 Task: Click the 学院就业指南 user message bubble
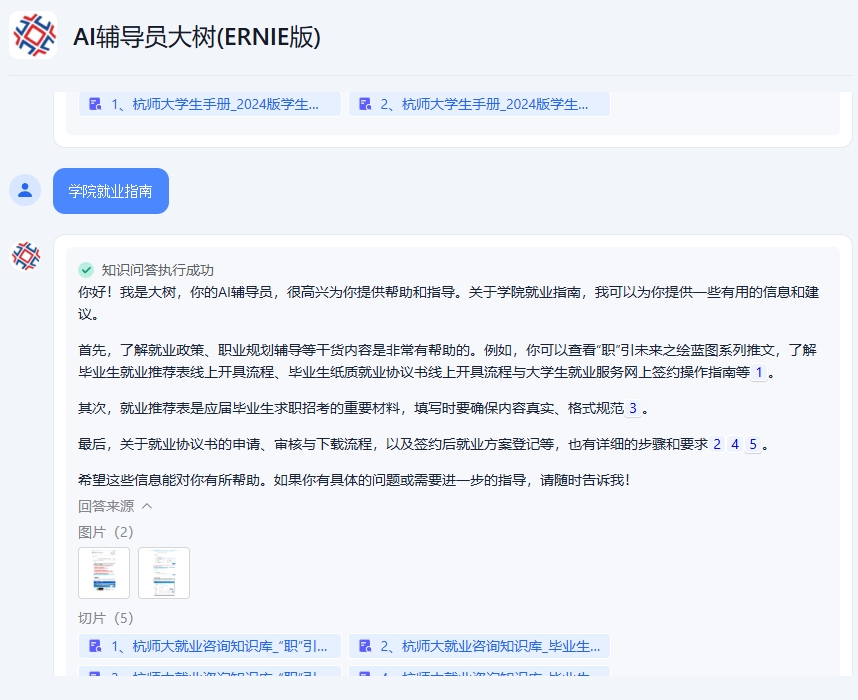[x=110, y=191]
